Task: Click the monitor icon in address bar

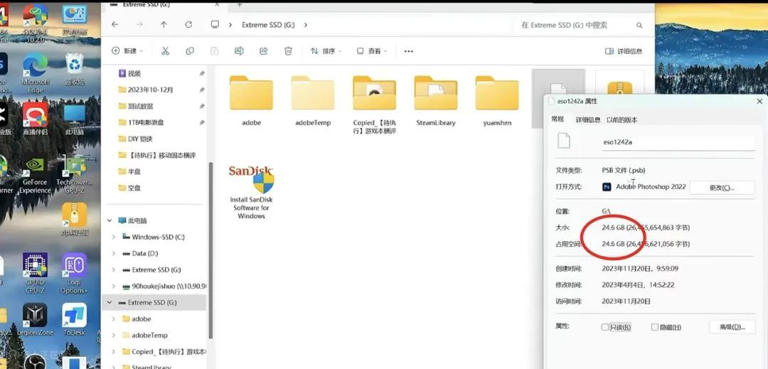Action: pyautogui.click(x=215, y=25)
